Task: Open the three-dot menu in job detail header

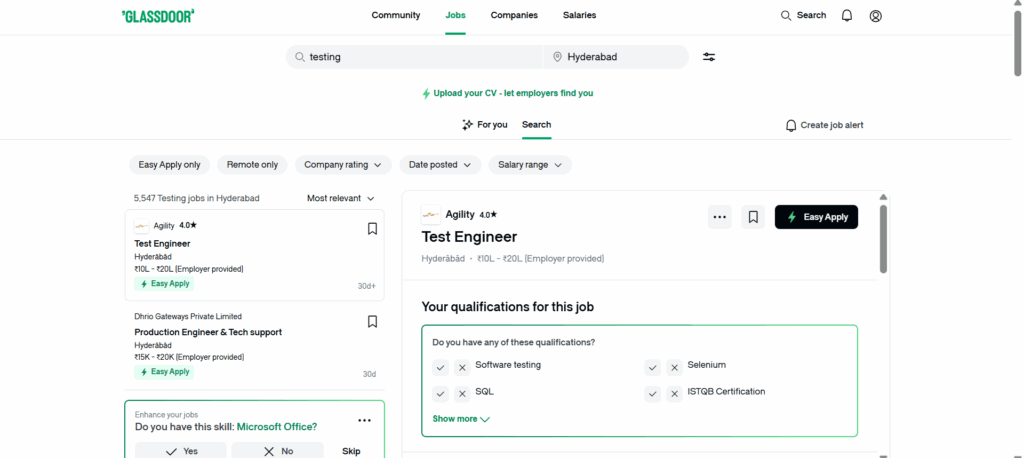Action: click(720, 217)
